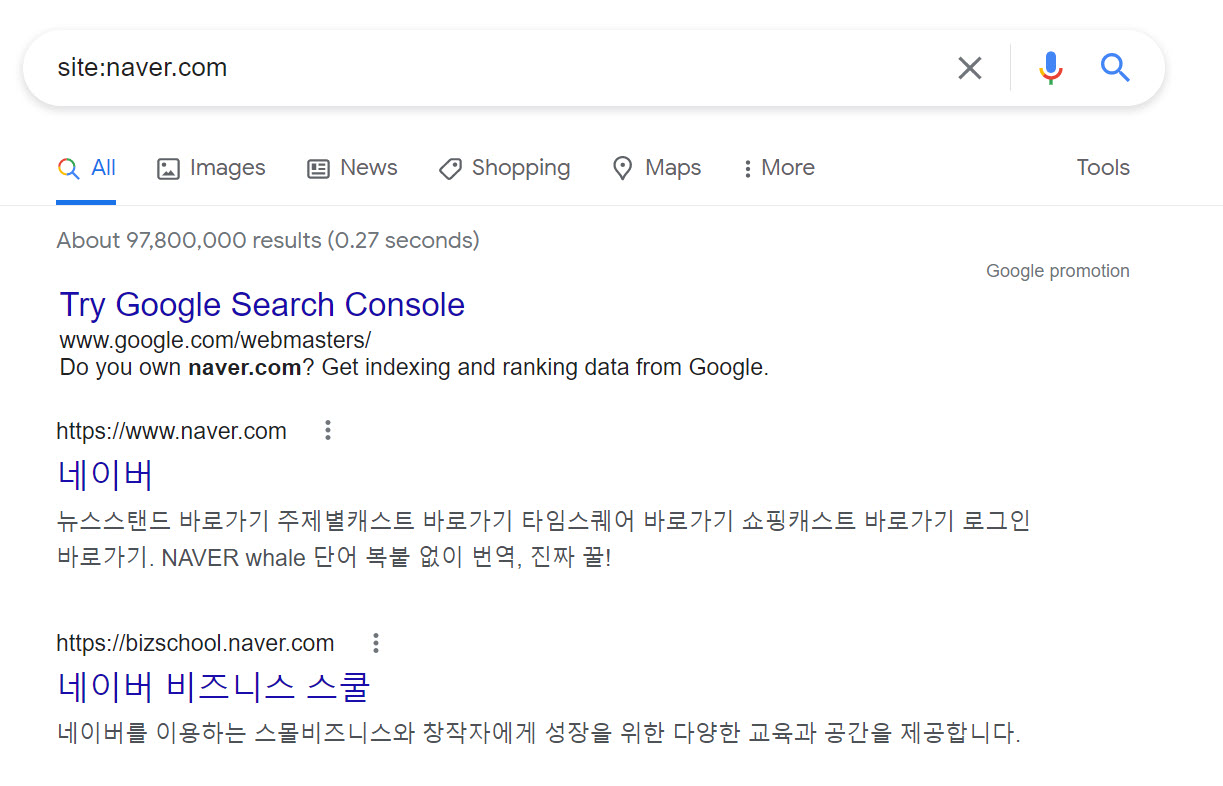The image size is (1223, 786).
Task: Open the three-dot menu for www.naver.com result
Action: (x=327, y=429)
